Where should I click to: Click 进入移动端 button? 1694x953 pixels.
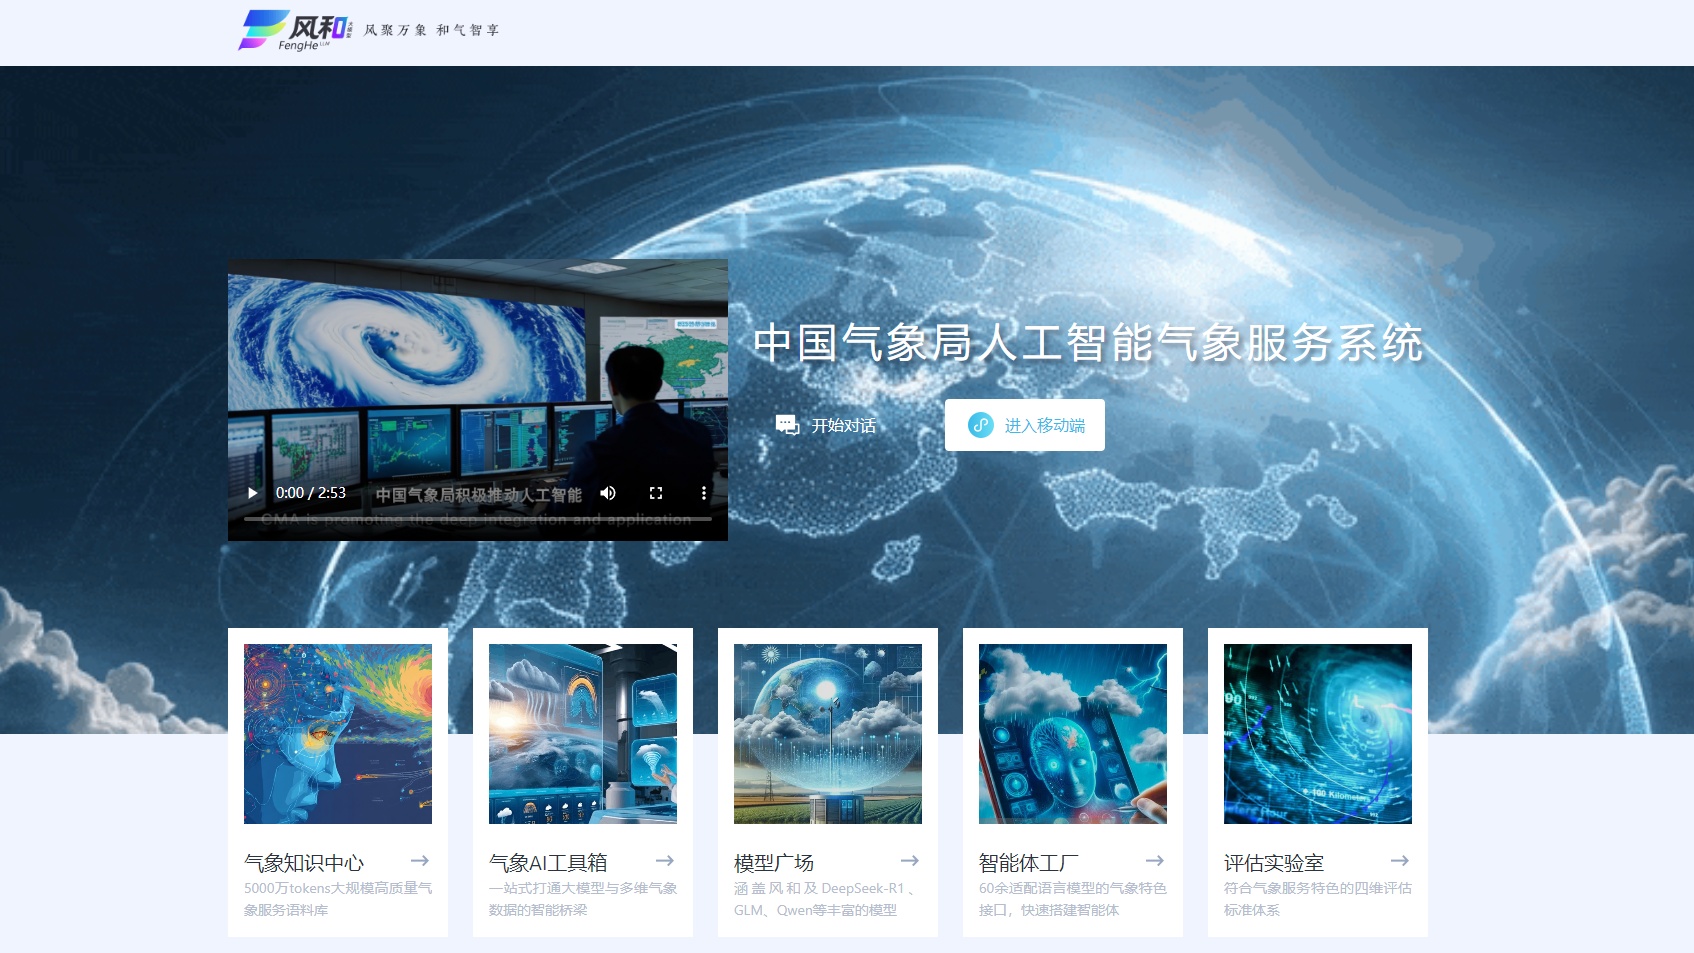pyautogui.click(x=1024, y=424)
